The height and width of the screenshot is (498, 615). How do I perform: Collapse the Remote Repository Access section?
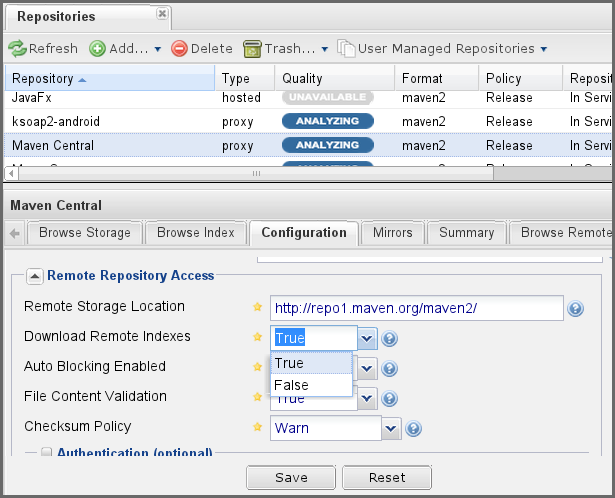(35, 276)
